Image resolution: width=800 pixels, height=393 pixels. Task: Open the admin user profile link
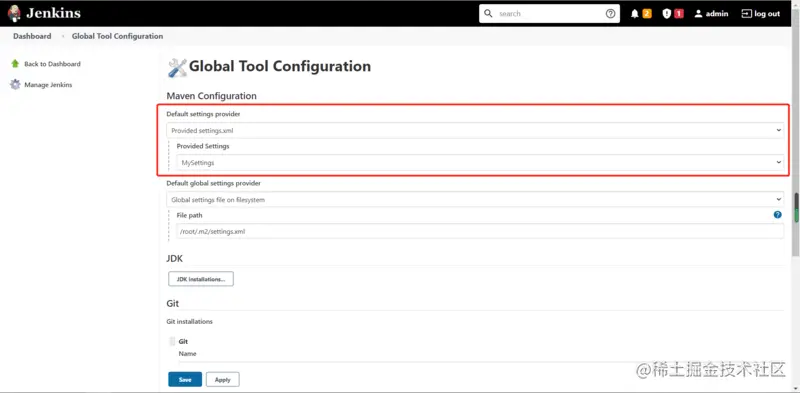pos(711,14)
